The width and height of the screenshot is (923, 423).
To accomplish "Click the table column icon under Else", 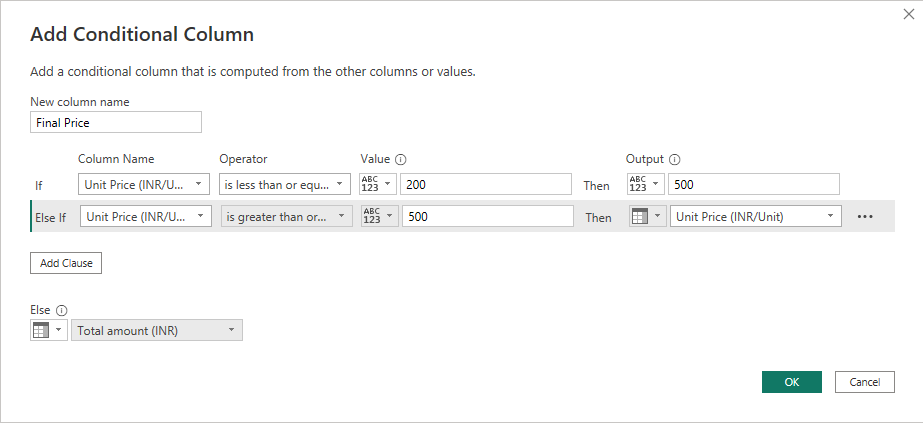I will 41,331.
